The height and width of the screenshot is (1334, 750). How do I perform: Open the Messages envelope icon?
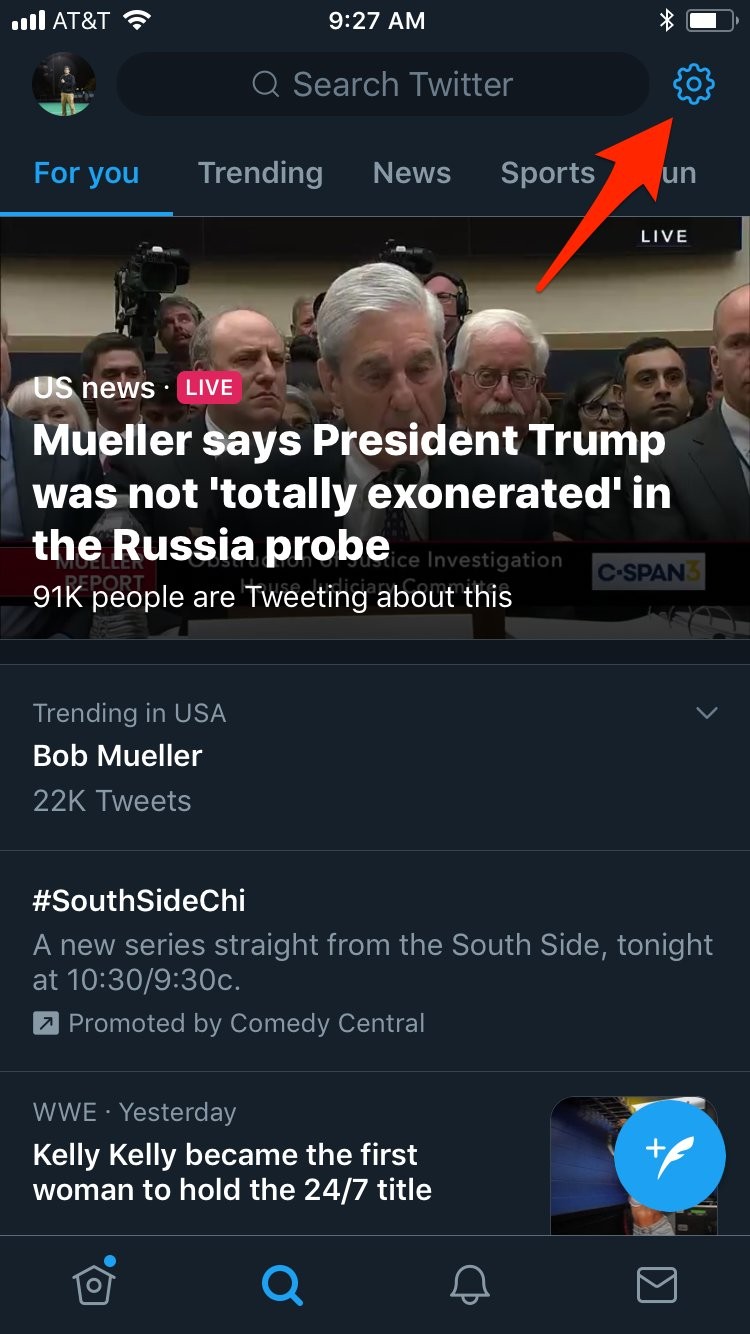656,1285
